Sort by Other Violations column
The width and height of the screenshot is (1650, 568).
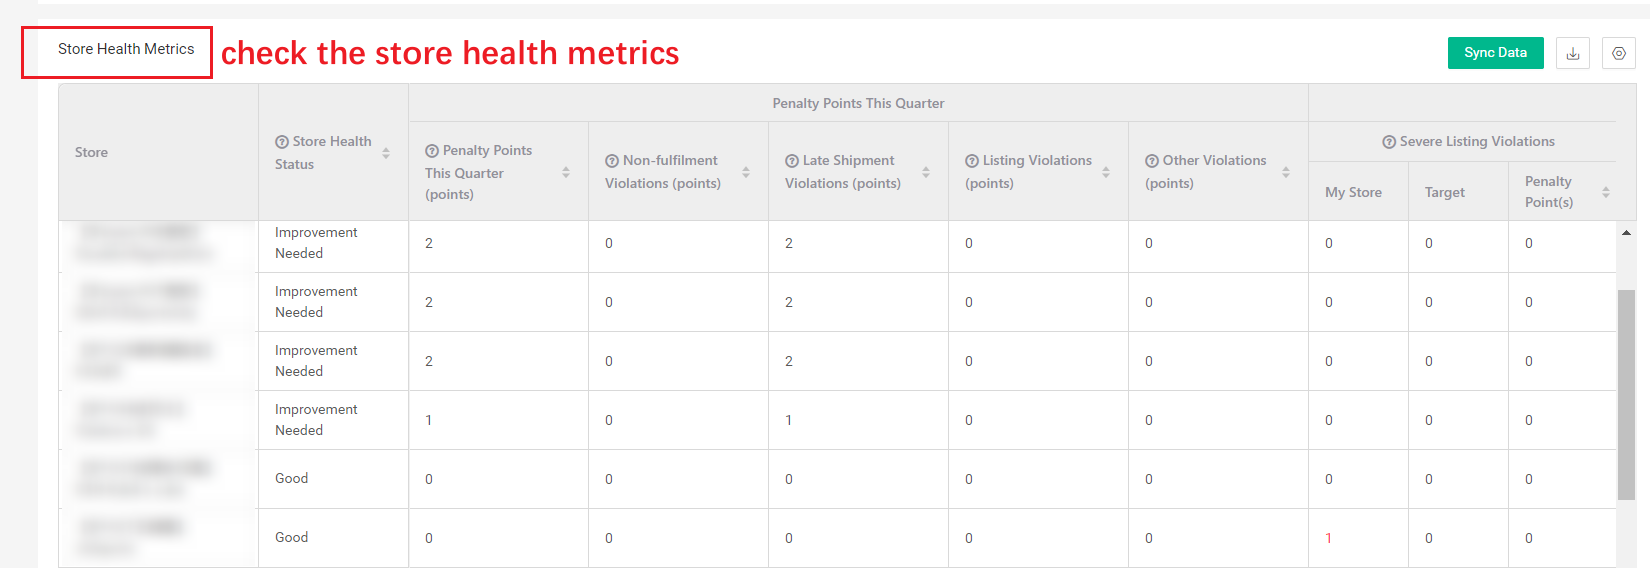[x=1286, y=172]
